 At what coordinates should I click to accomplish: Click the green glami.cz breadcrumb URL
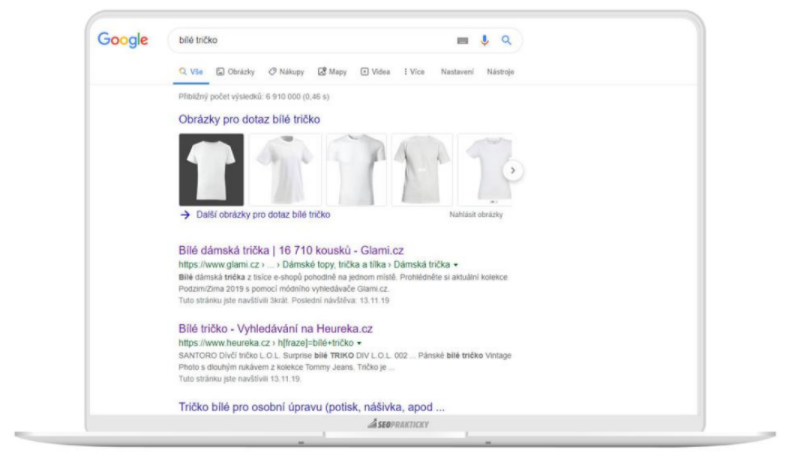pyautogui.click(x=314, y=264)
